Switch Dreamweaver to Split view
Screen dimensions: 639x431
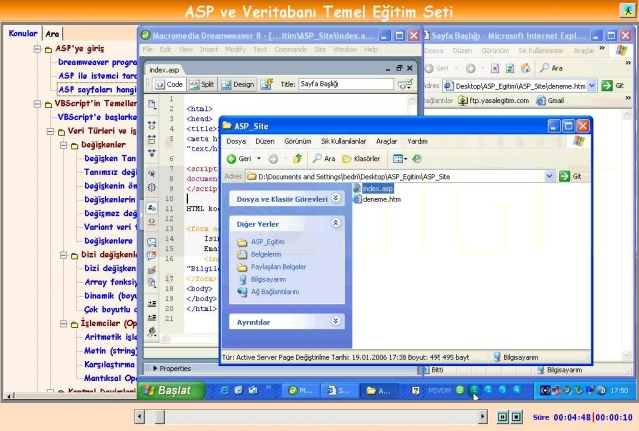point(202,84)
